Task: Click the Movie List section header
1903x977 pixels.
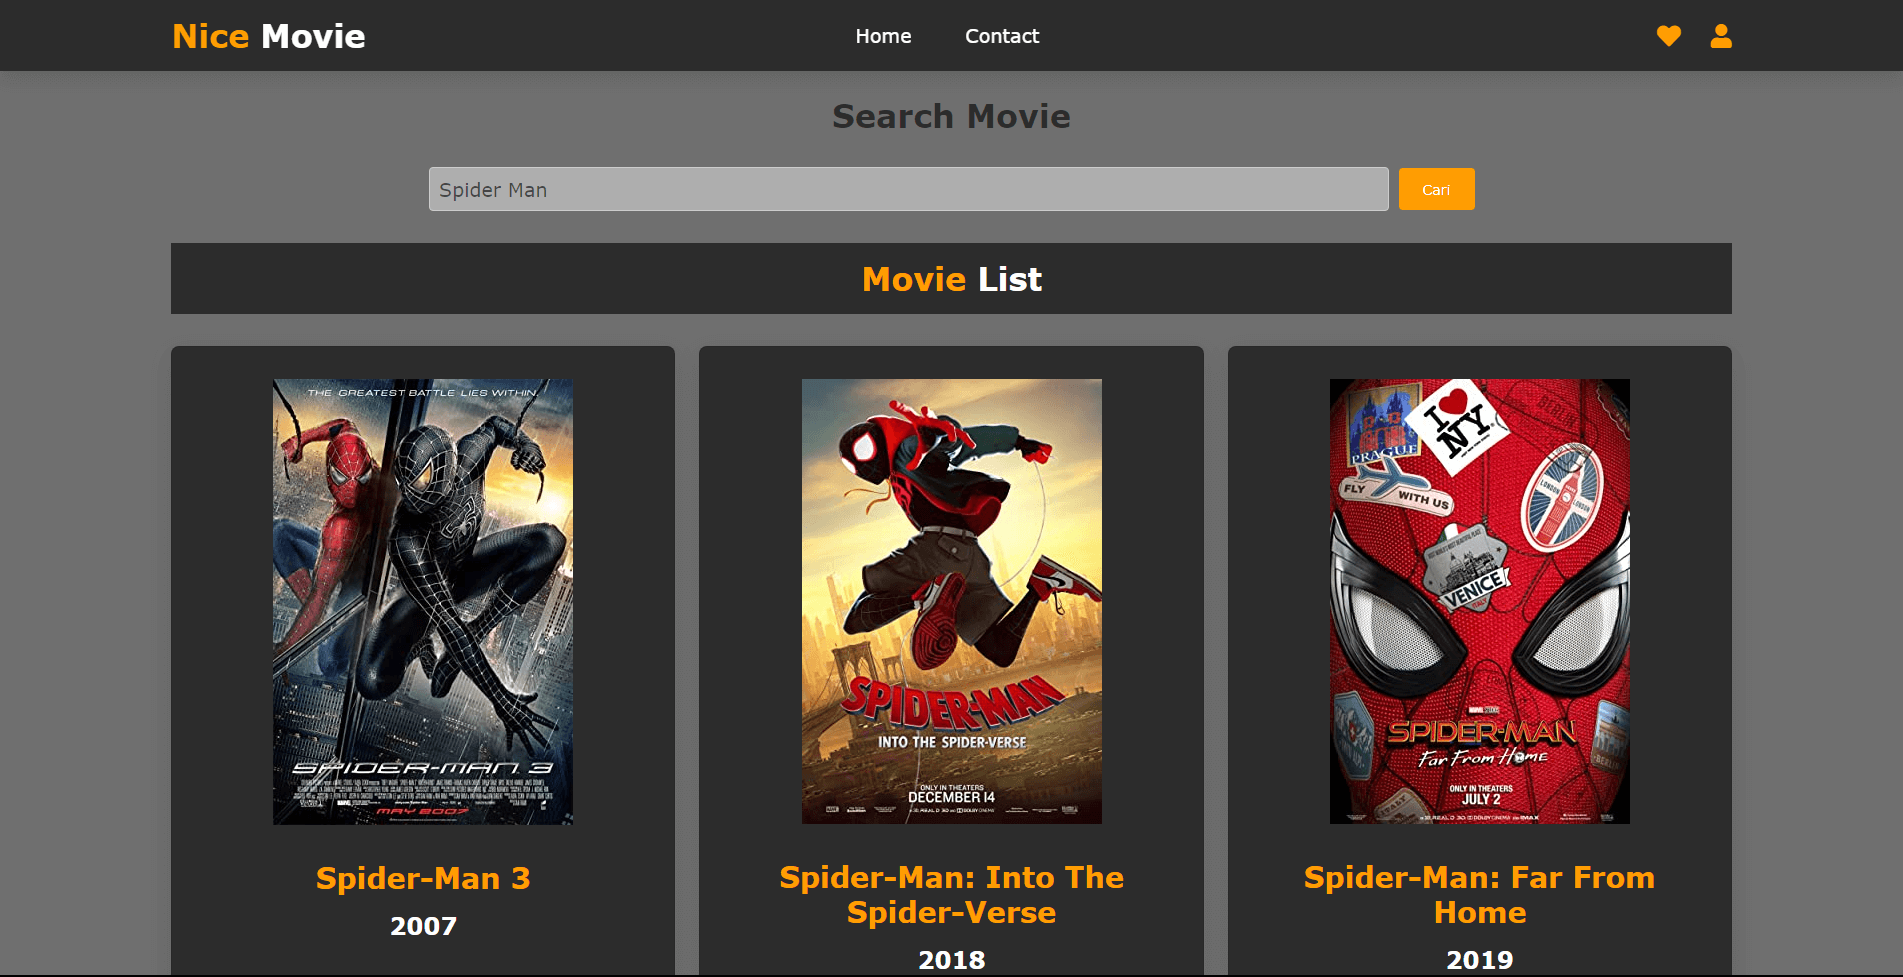Action: click(x=951, y=279)
